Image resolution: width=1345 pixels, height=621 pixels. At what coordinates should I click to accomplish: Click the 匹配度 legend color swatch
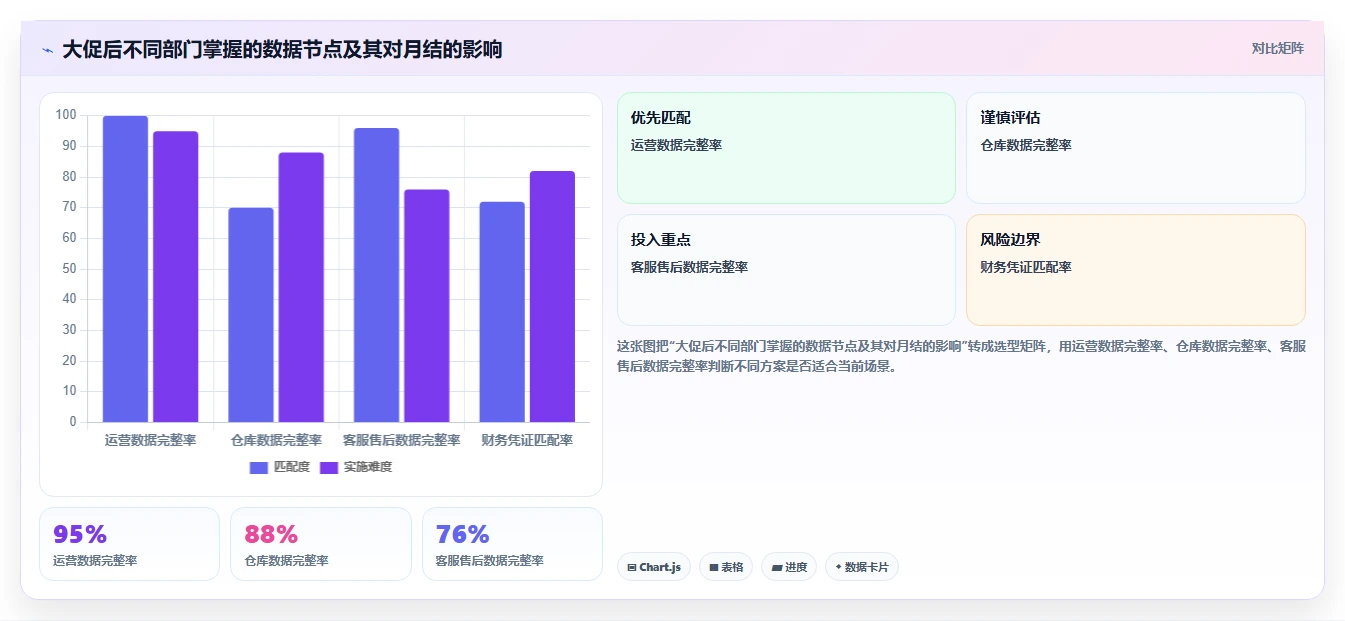pos(259,467)
